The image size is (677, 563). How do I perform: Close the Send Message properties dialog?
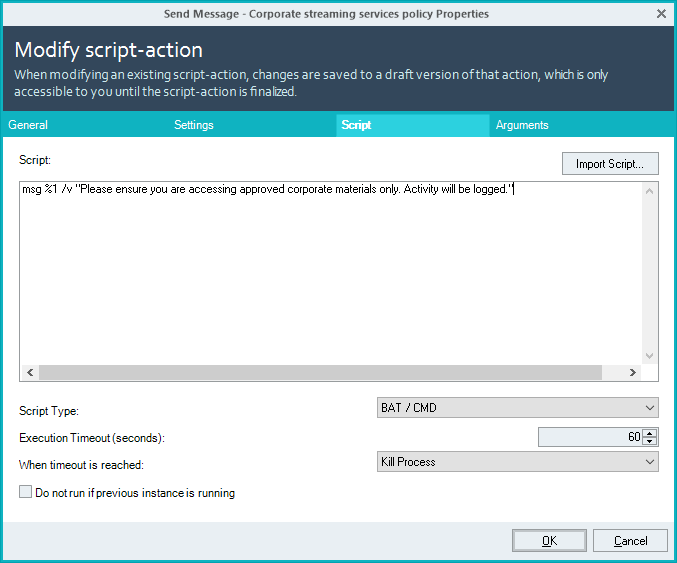point(661,14)
